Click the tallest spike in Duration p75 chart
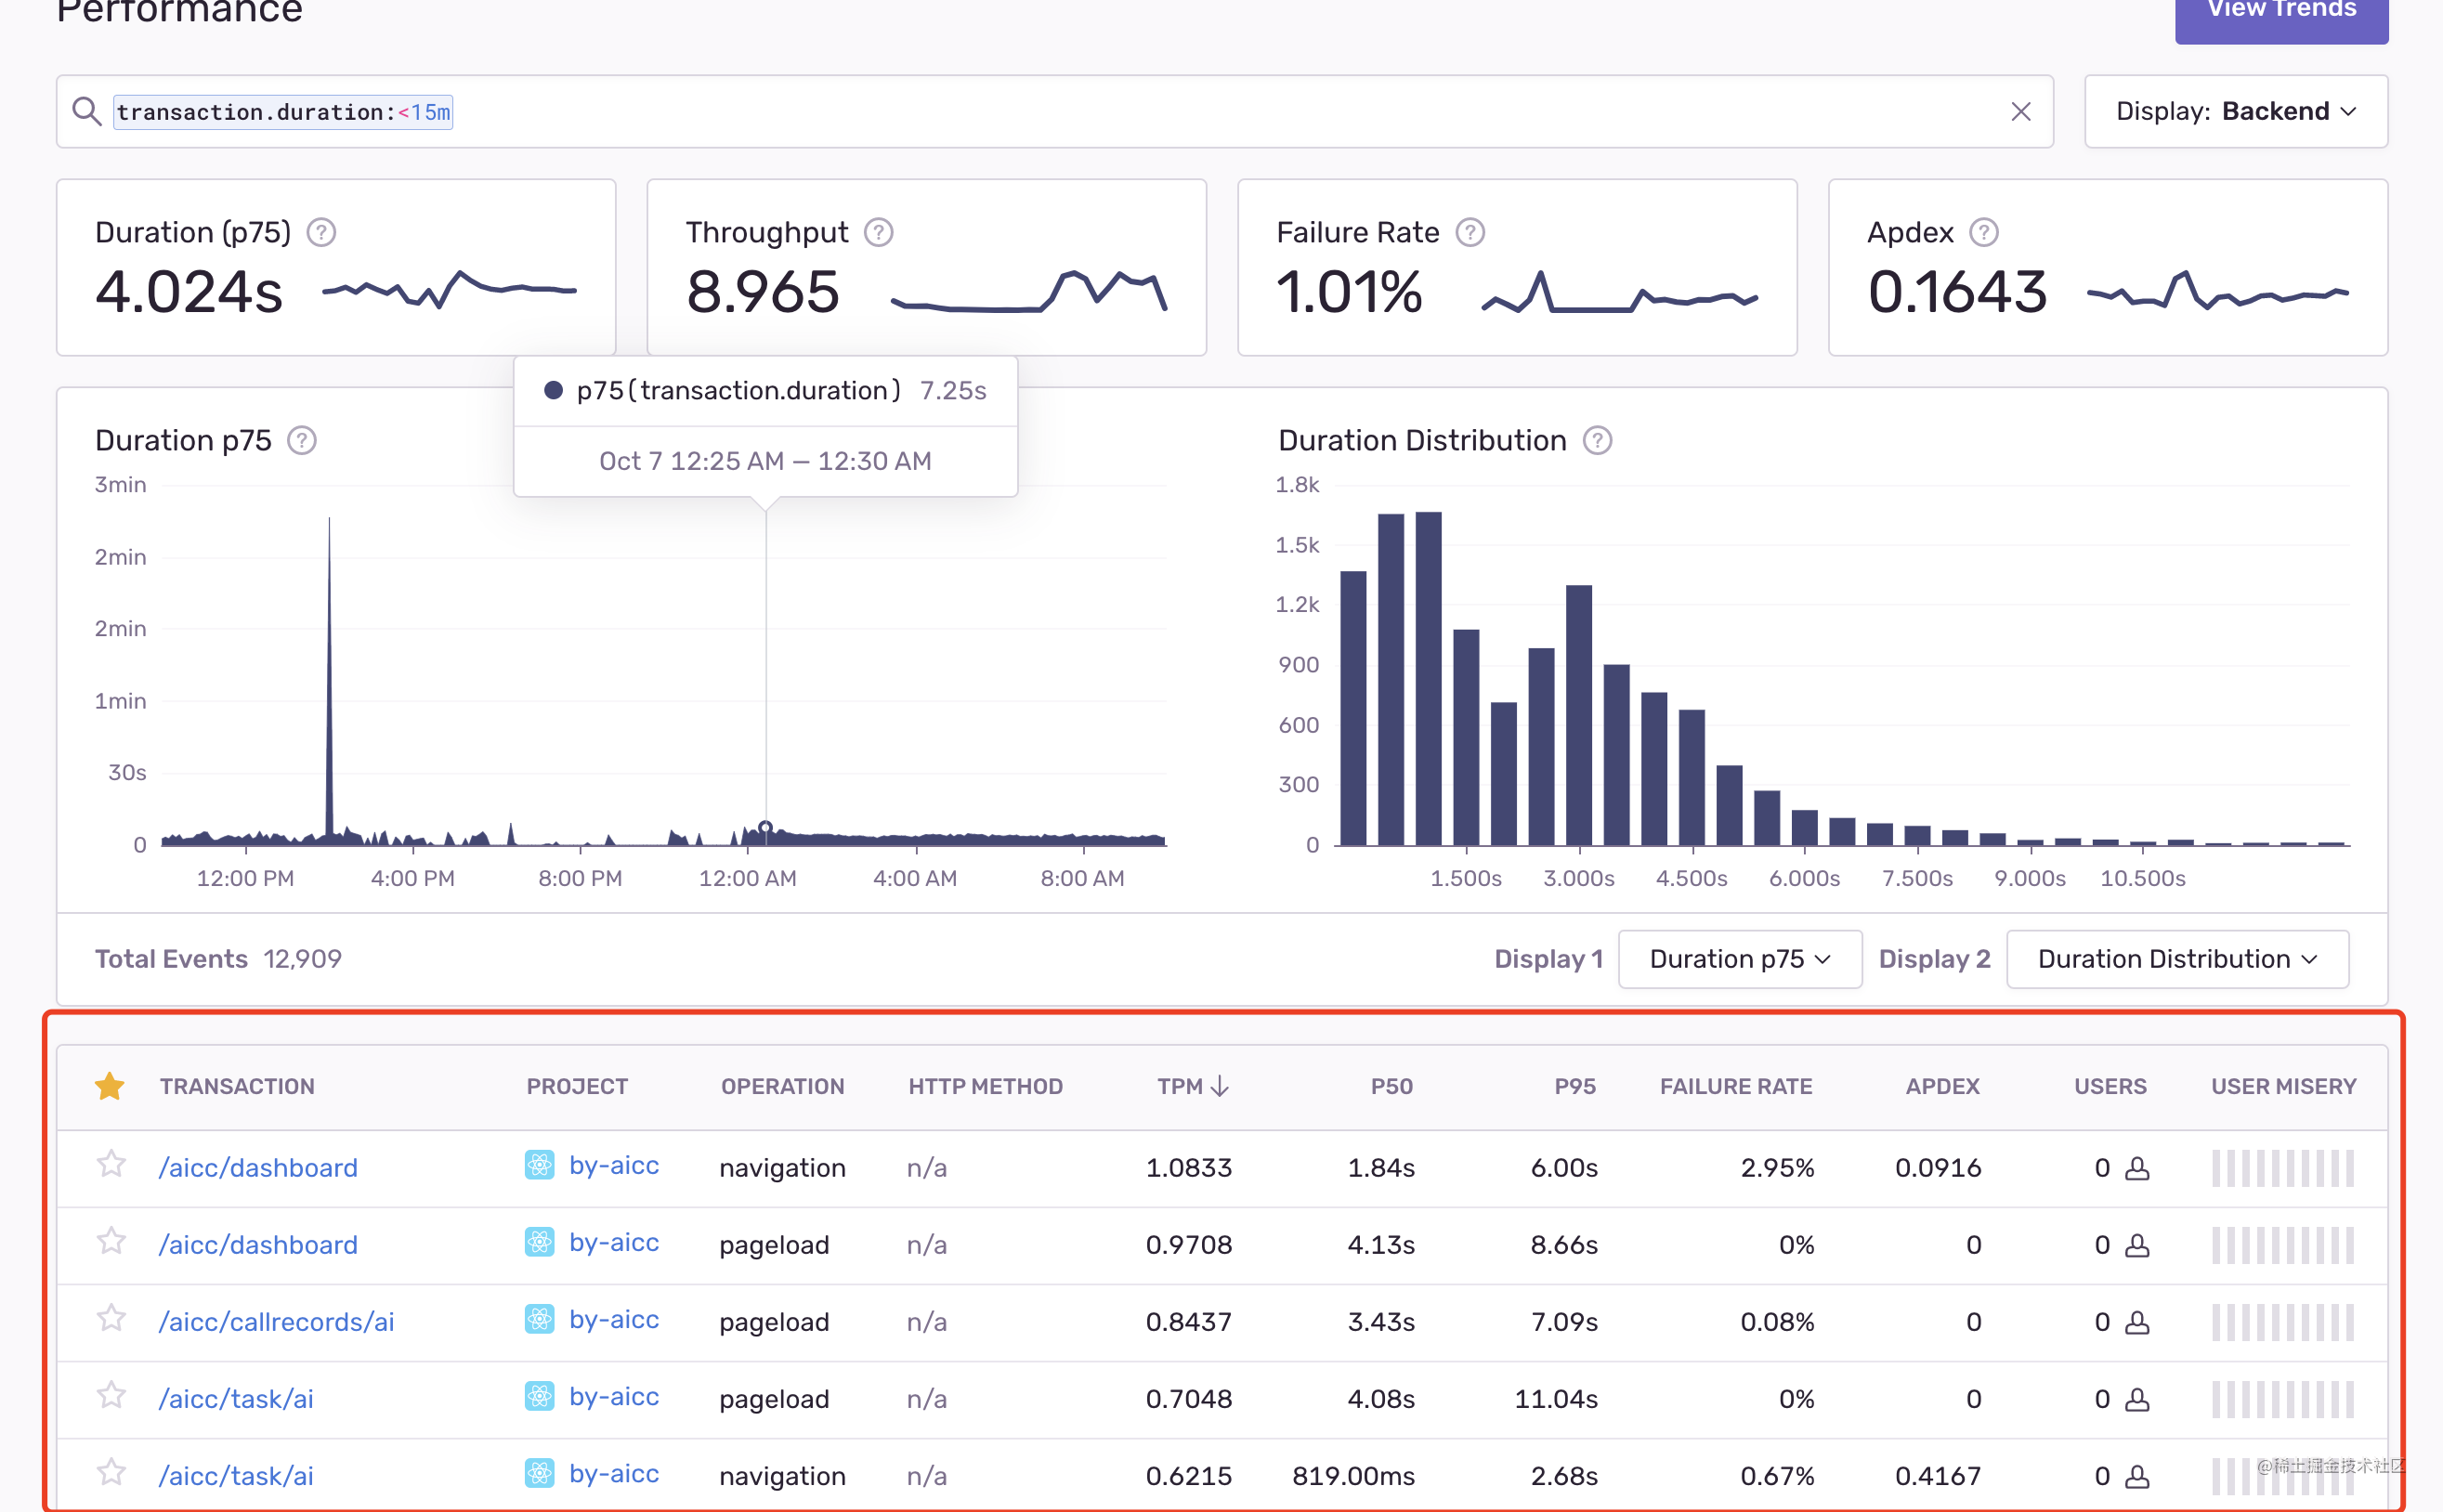 pyautogui.click(x=329, y=680)
